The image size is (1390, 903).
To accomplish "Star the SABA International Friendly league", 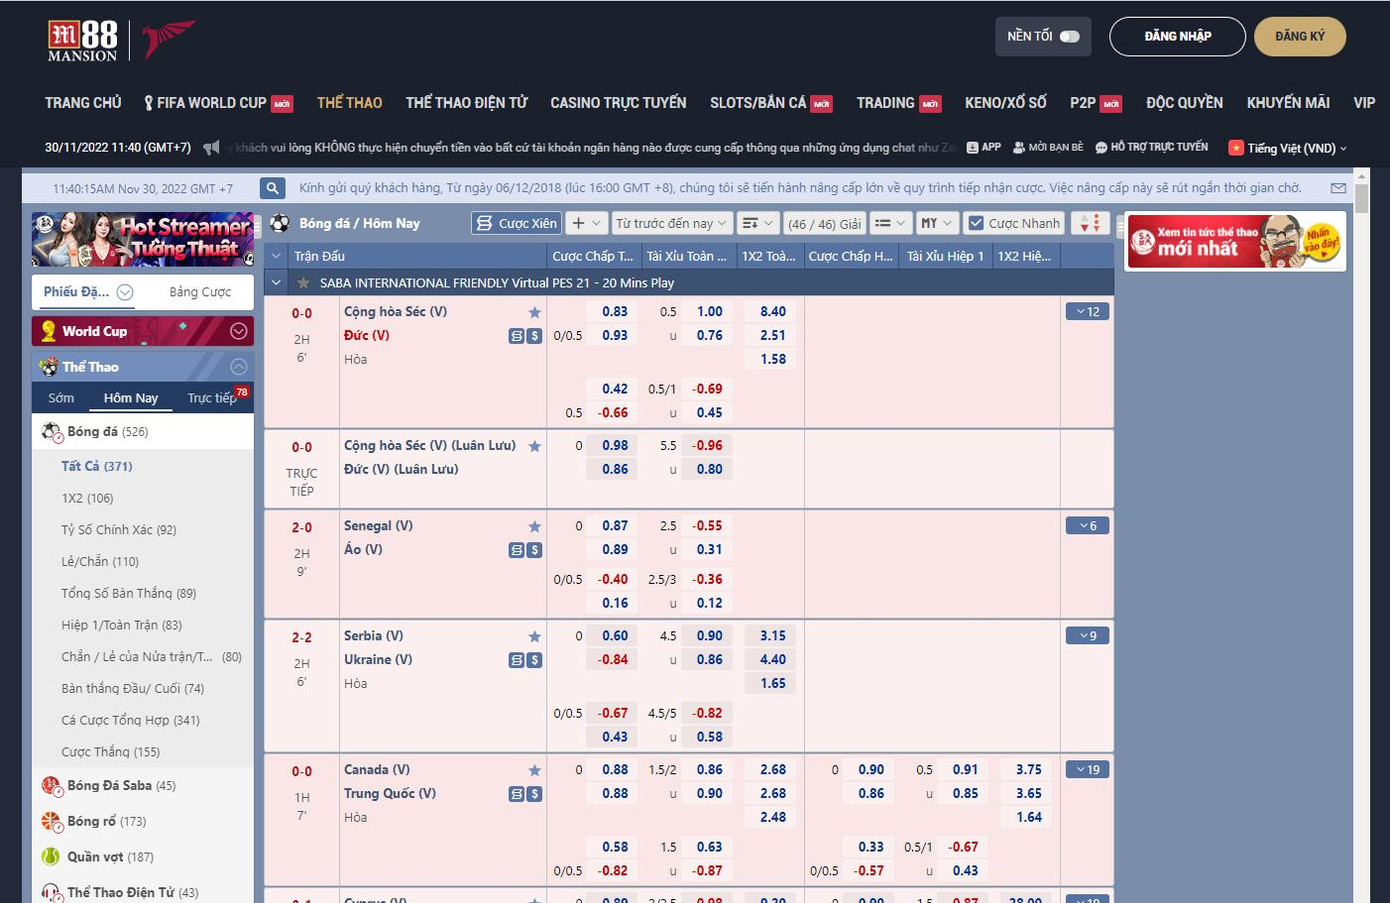I will point(304,283).
